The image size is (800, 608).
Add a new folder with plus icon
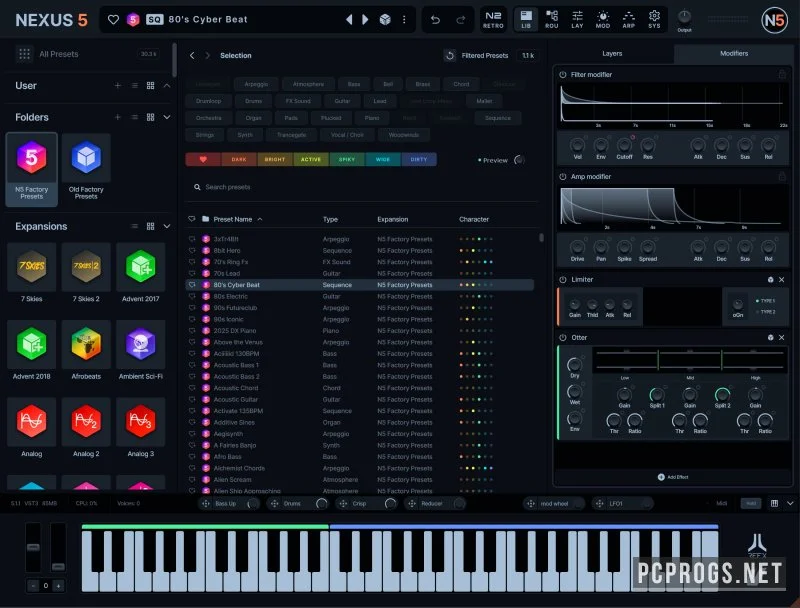point(118,117)
